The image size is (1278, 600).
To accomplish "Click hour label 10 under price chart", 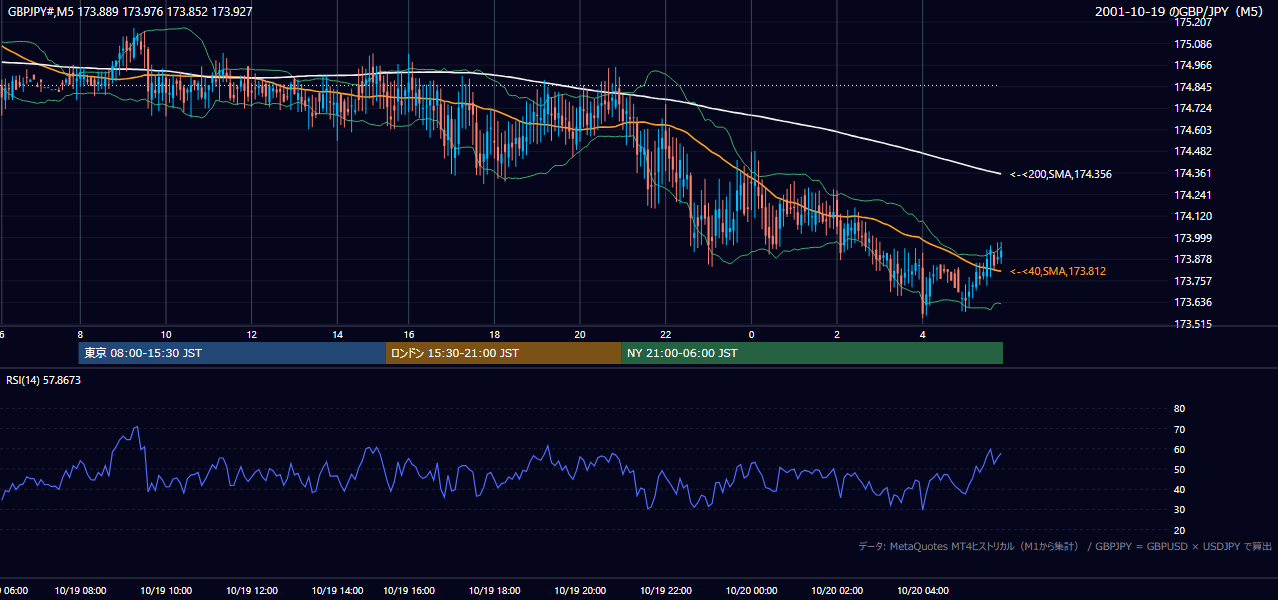I will 166,334.
